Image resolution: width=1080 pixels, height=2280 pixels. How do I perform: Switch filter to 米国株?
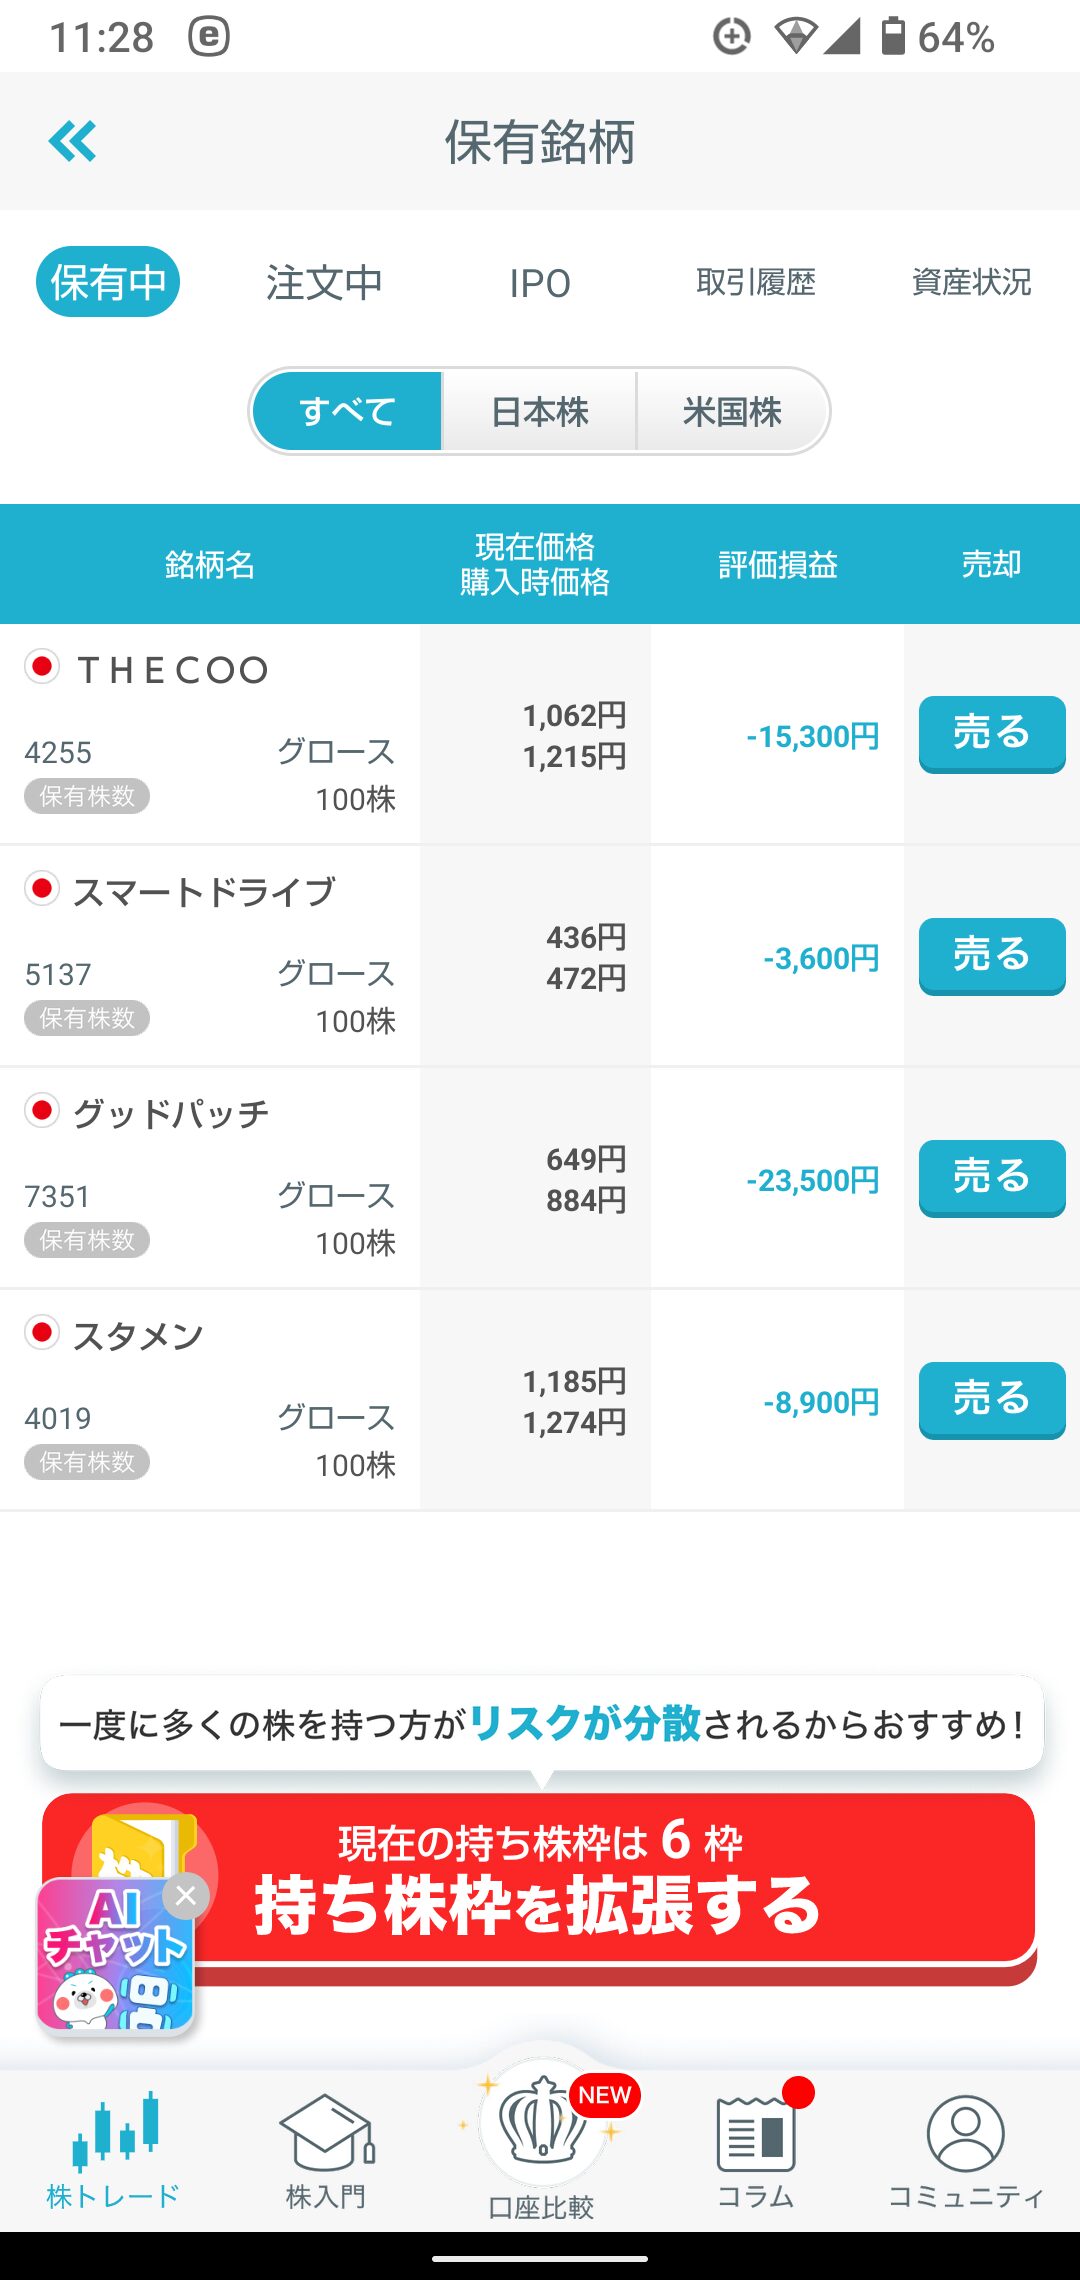[732, 411]
